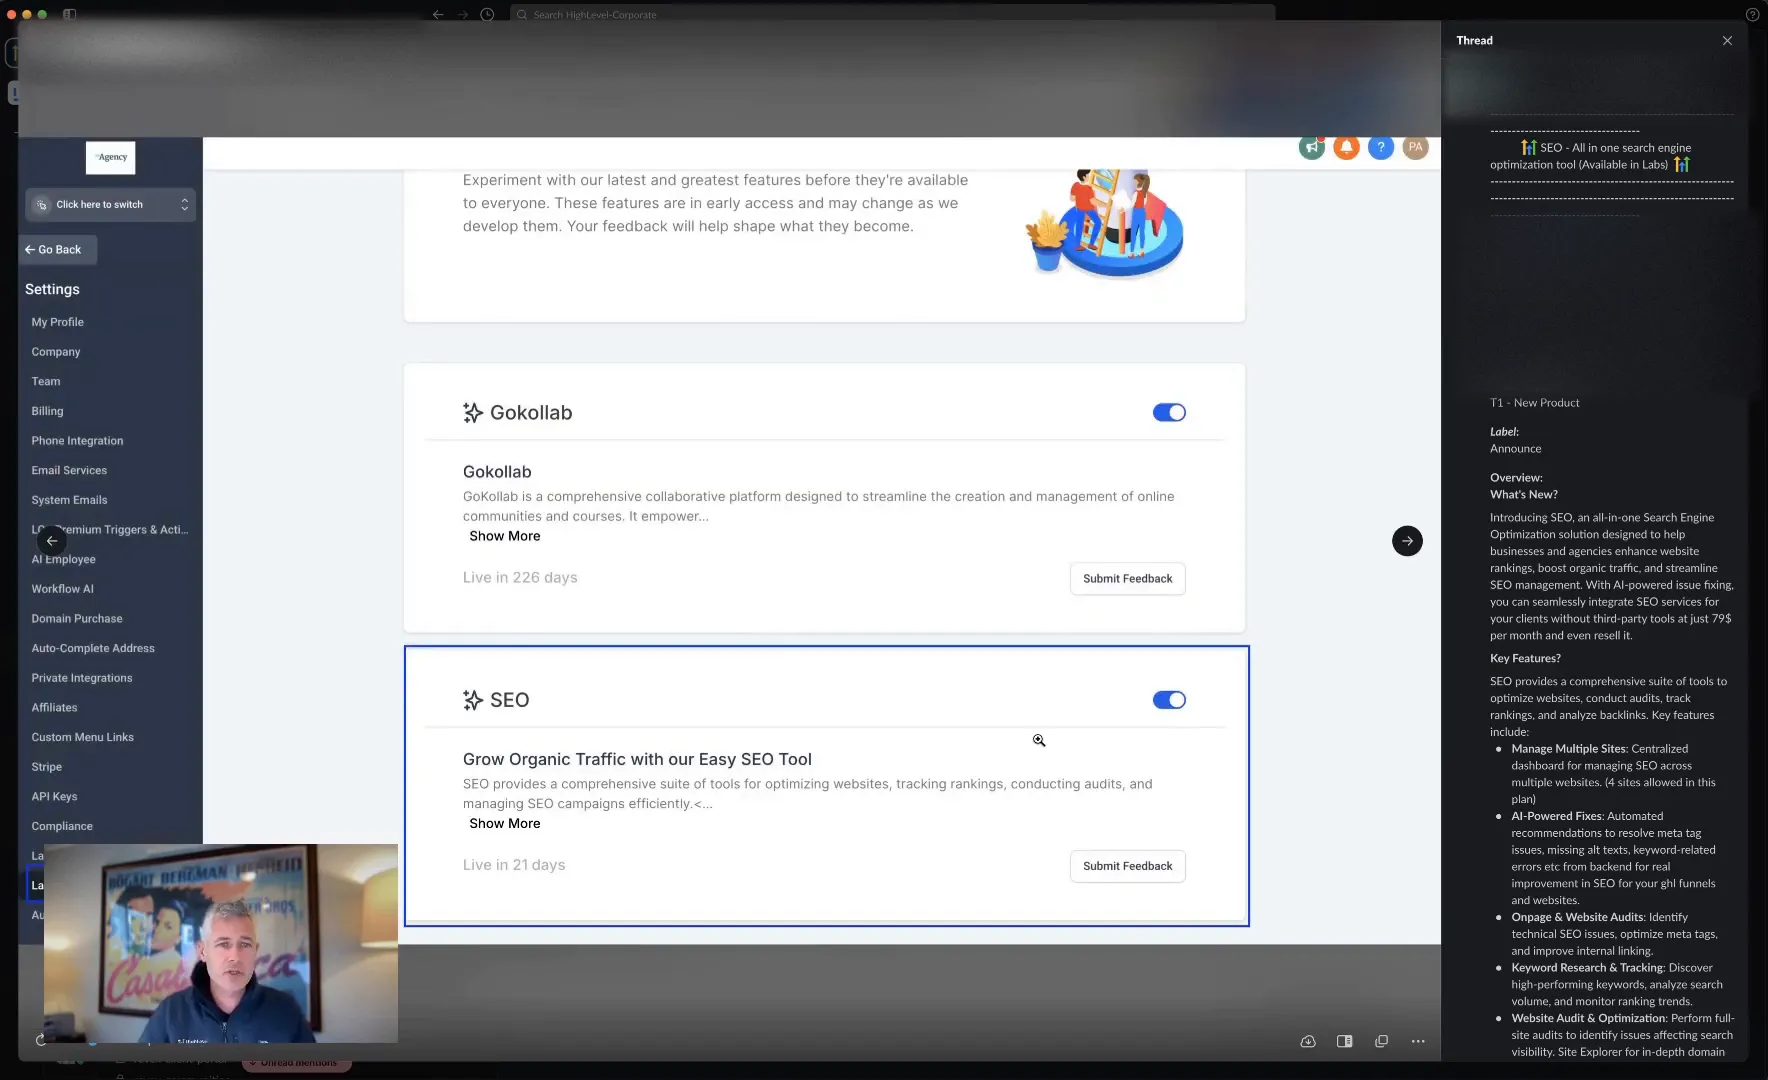Close the Thread panel

(x=1727, y=41)
